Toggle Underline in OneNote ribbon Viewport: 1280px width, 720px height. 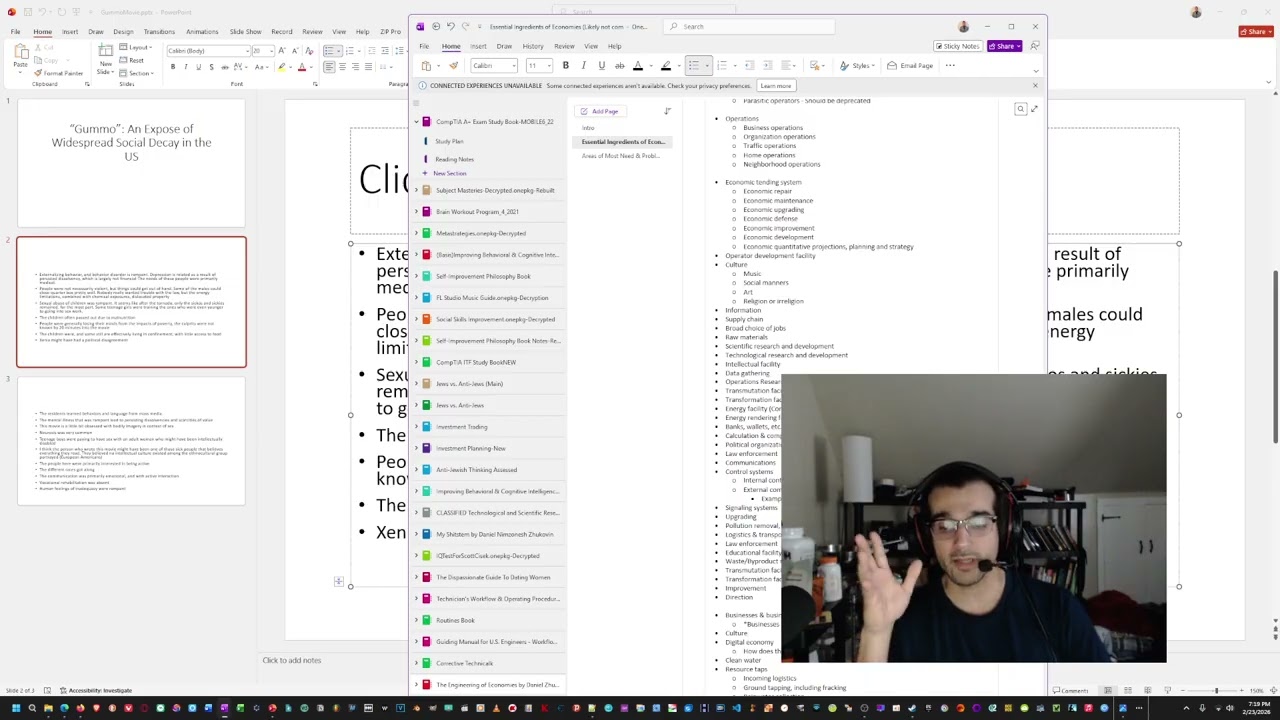tap(601, 66)
